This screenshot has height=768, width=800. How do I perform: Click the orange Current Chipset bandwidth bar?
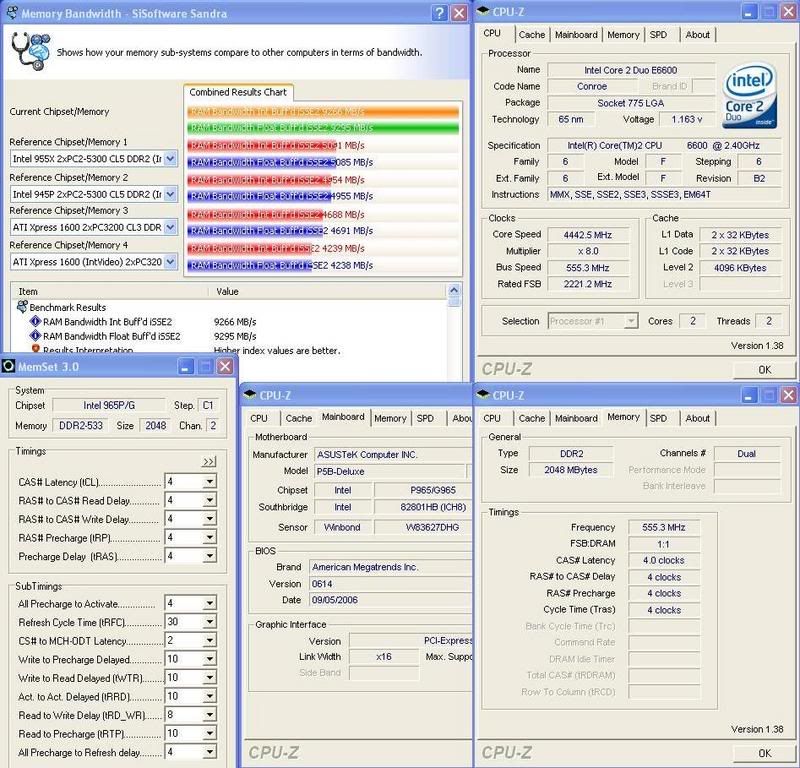[x=322, y=113]
